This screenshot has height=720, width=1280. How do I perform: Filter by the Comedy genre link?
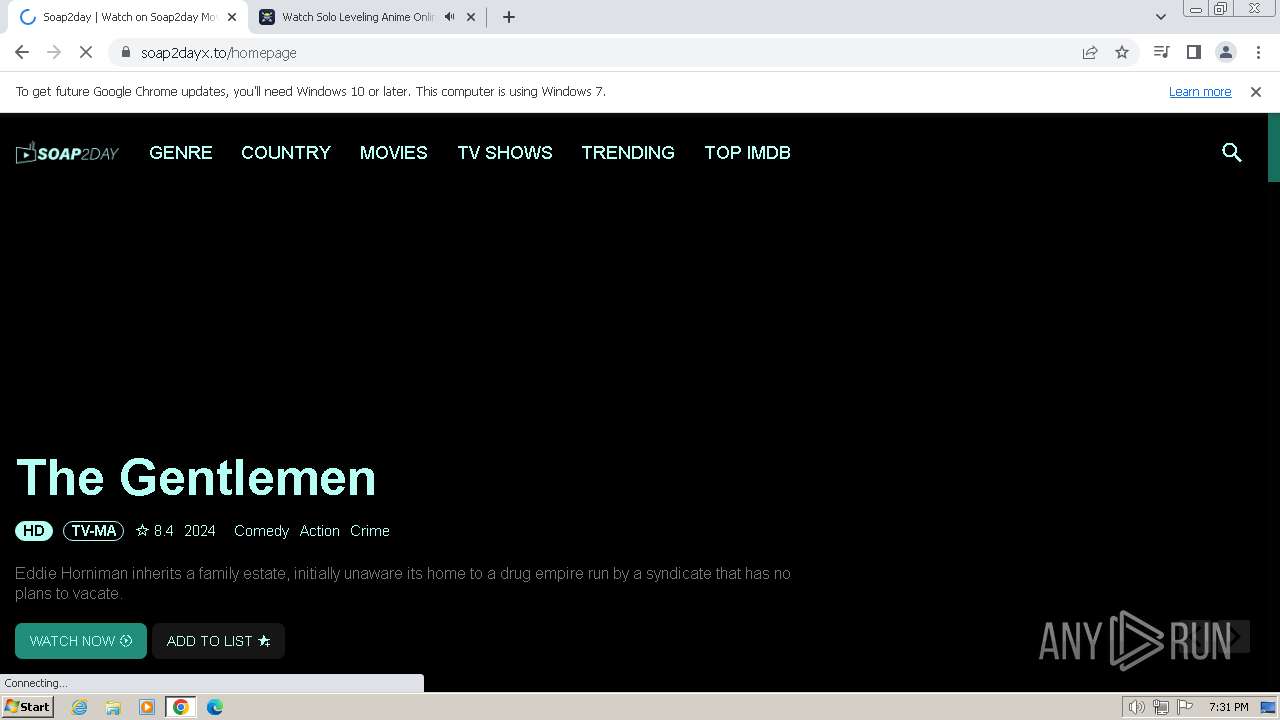click(x=261, y=531)
